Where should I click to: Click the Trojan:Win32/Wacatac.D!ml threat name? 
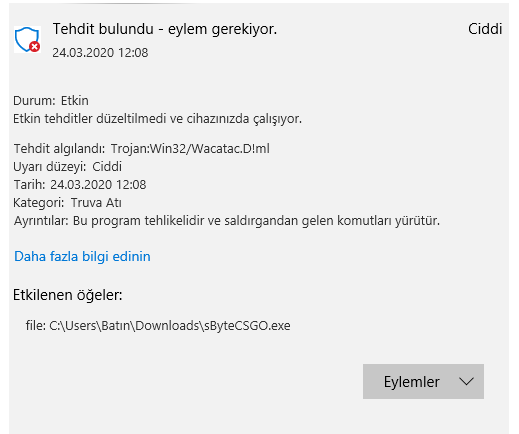pyautogui.click(x=190, y=149)
